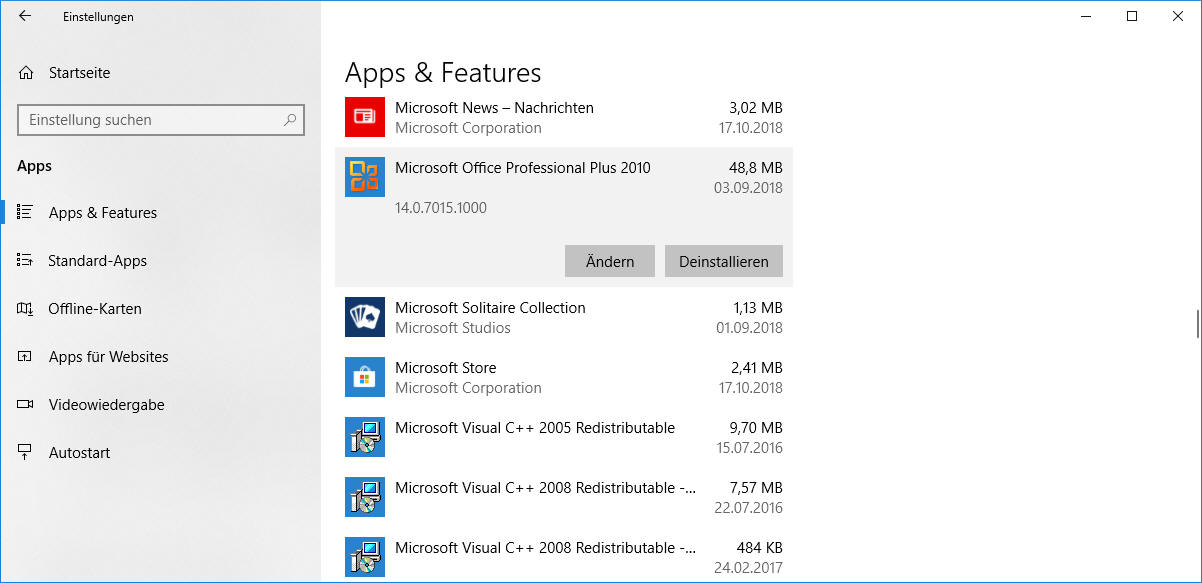The height and width of the screenshot is (583, 1202).
Task: Minimize the Einstellungen window
Action: coord(1086,16)
